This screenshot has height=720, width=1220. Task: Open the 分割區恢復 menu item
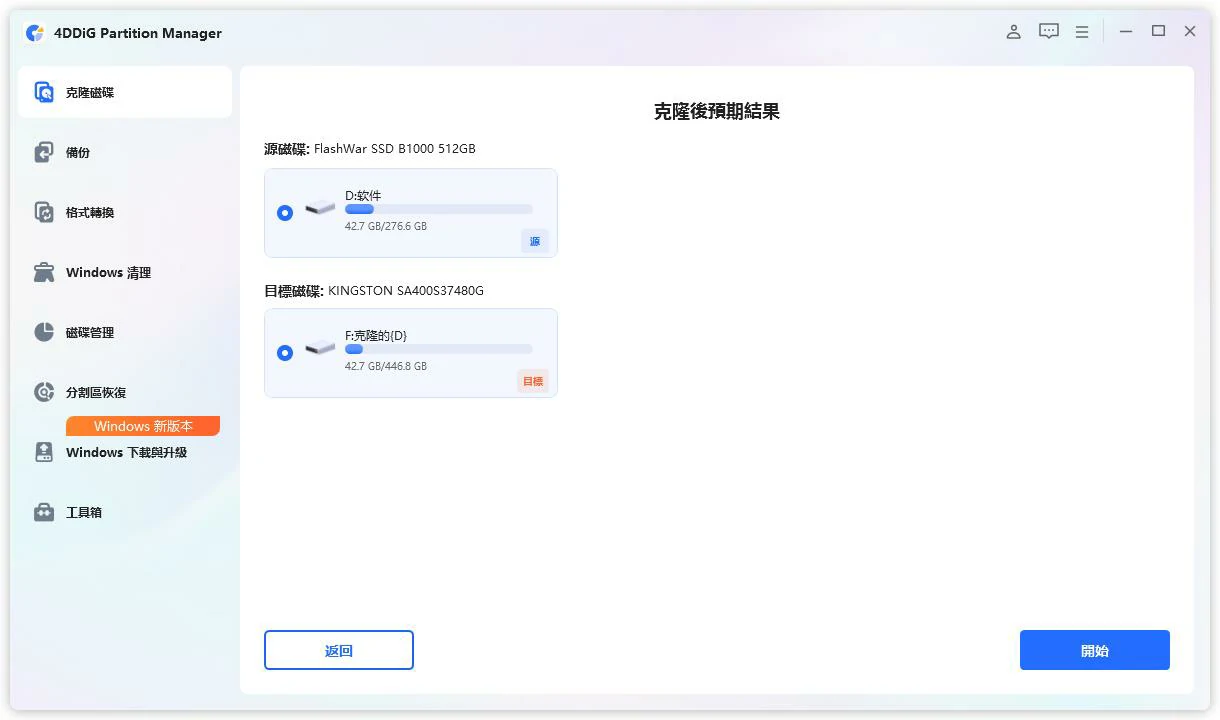point(125,392)
